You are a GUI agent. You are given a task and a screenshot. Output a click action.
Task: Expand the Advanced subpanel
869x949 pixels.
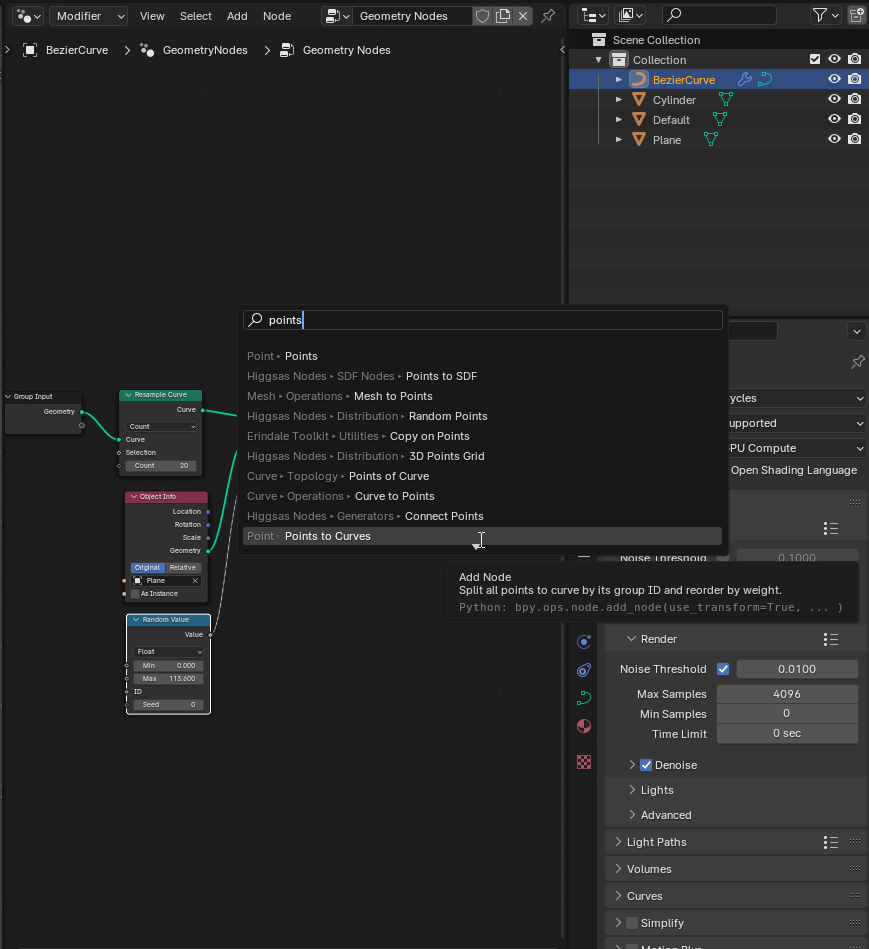pyautogui.click(x=632, y=815)
